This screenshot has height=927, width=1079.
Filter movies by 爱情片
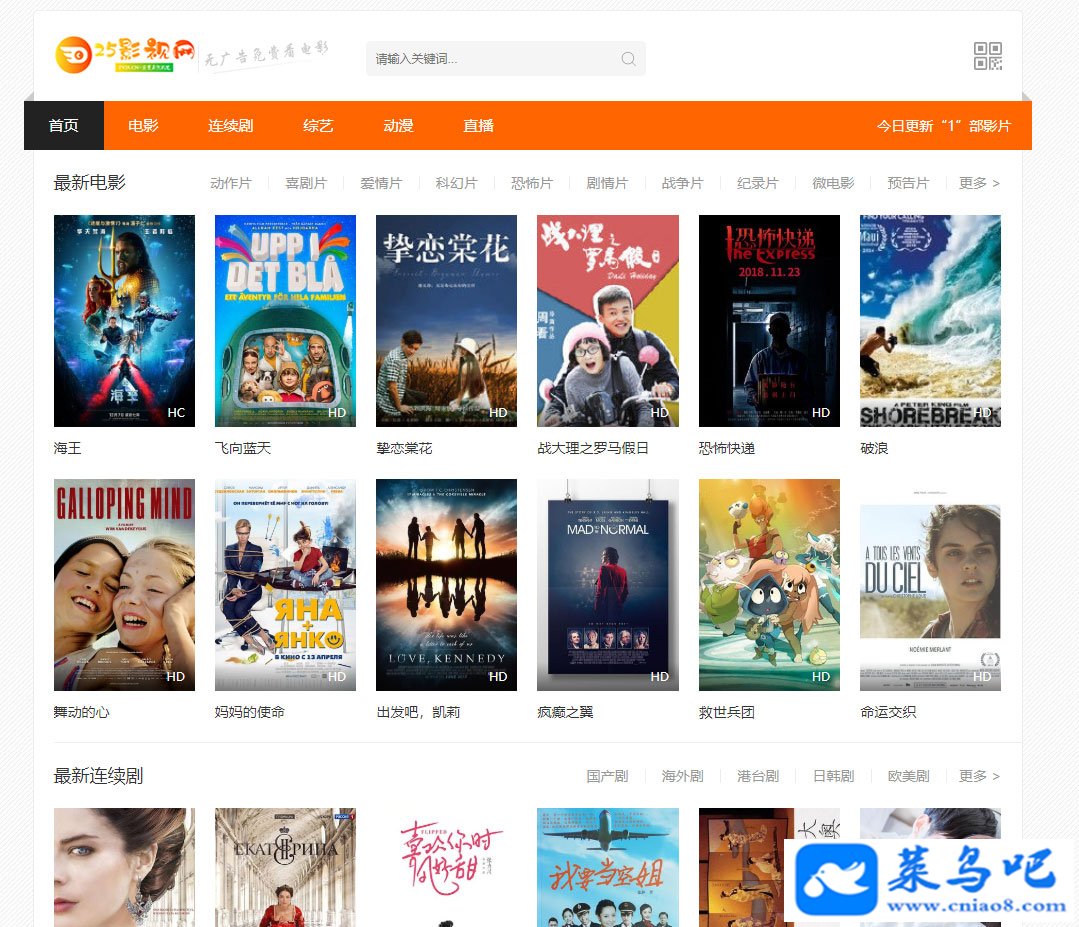[x=381, y=183]
